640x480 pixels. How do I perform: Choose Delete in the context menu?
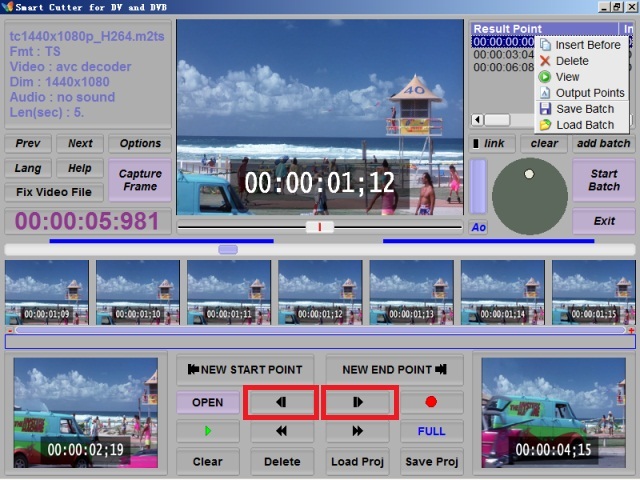tap(582, 61)
